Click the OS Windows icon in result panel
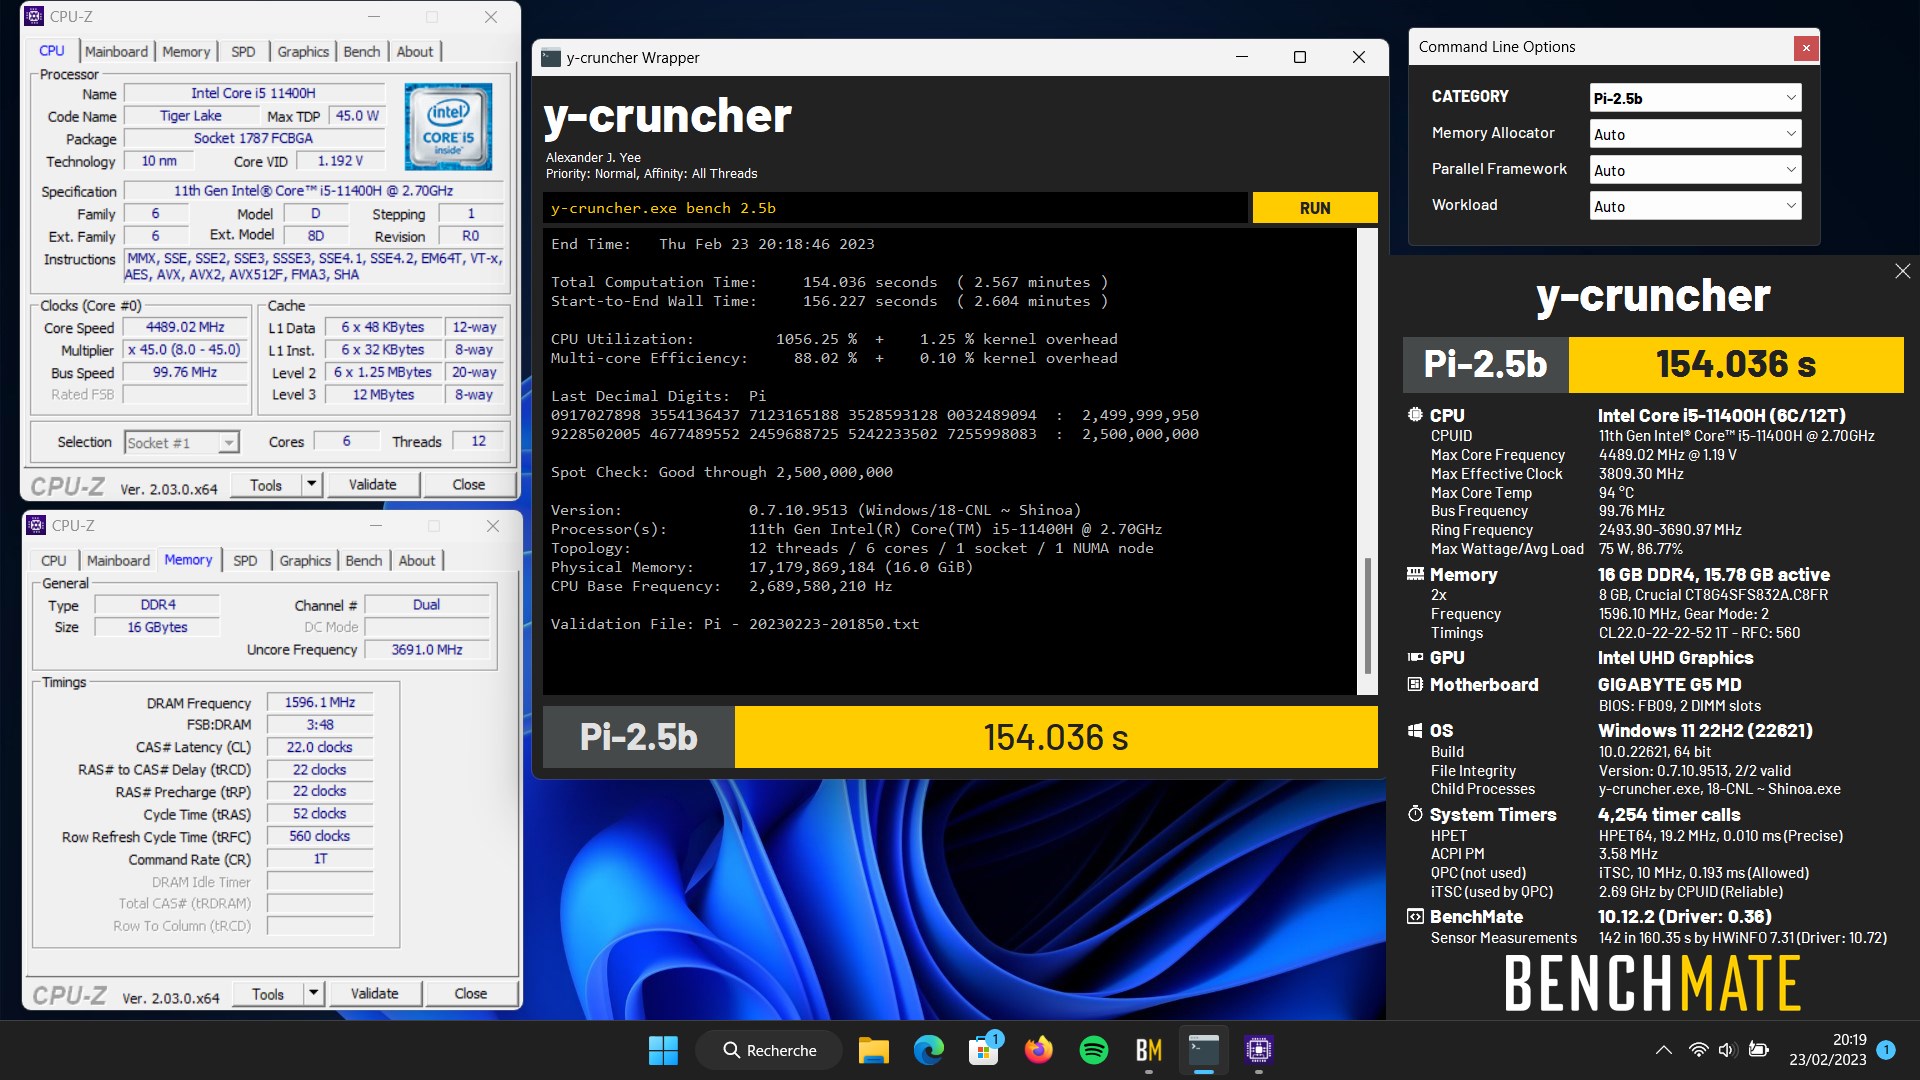 coord(1415,730)
